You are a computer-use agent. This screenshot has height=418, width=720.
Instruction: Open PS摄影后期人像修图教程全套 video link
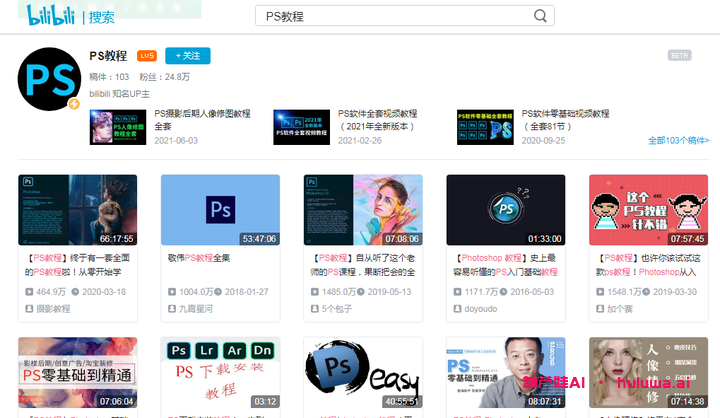click(x=200, y=120)
